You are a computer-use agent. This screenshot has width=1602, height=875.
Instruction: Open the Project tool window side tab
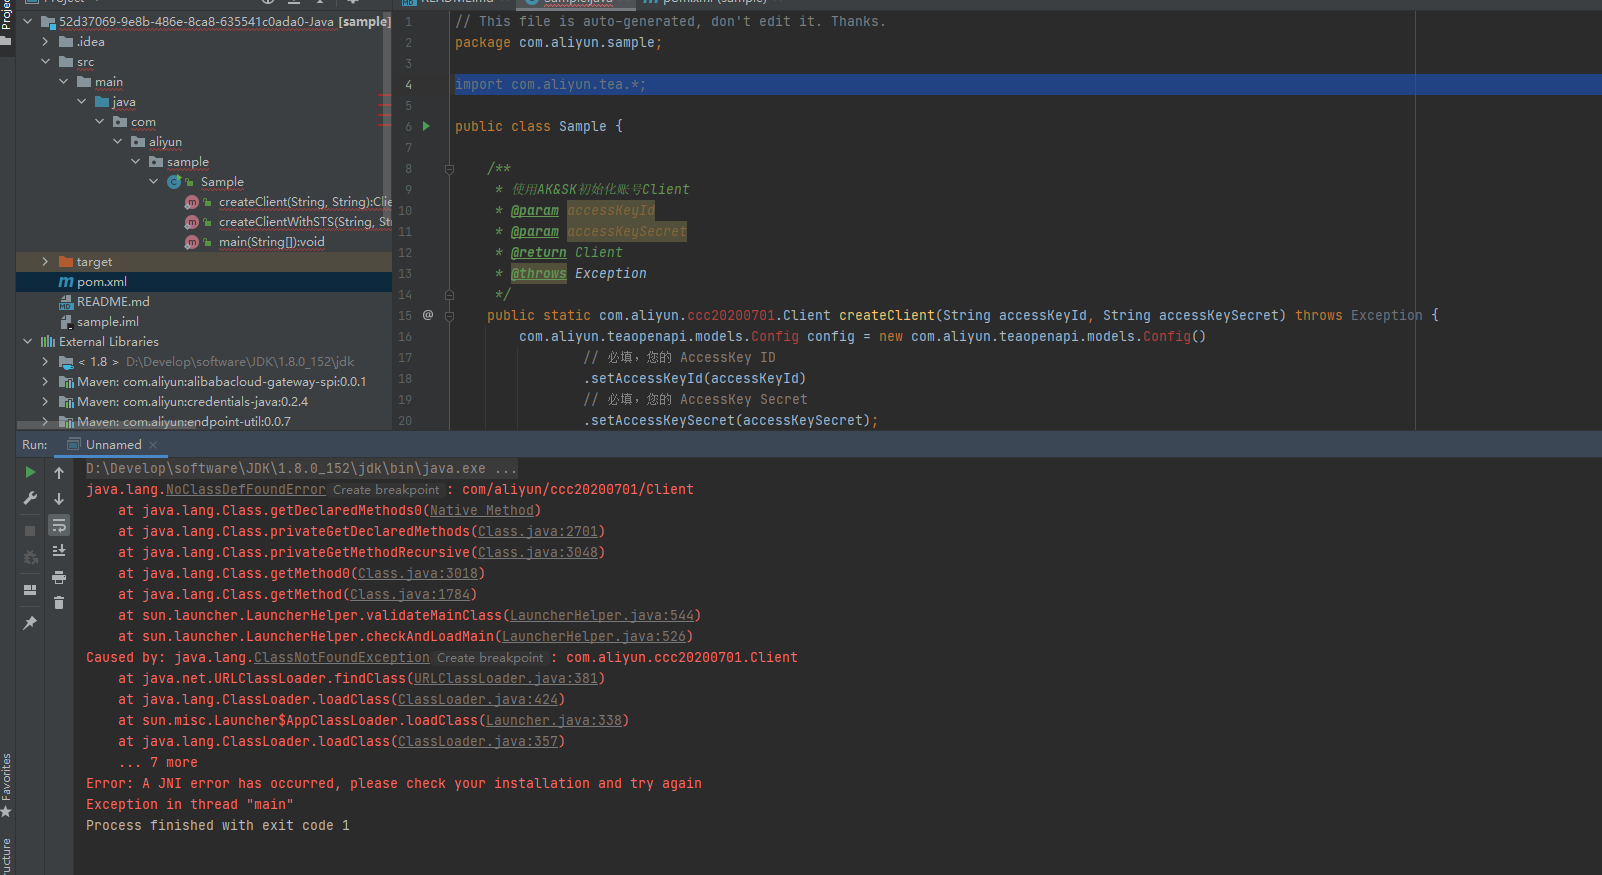pyautogui.click(x=6, y=14)
